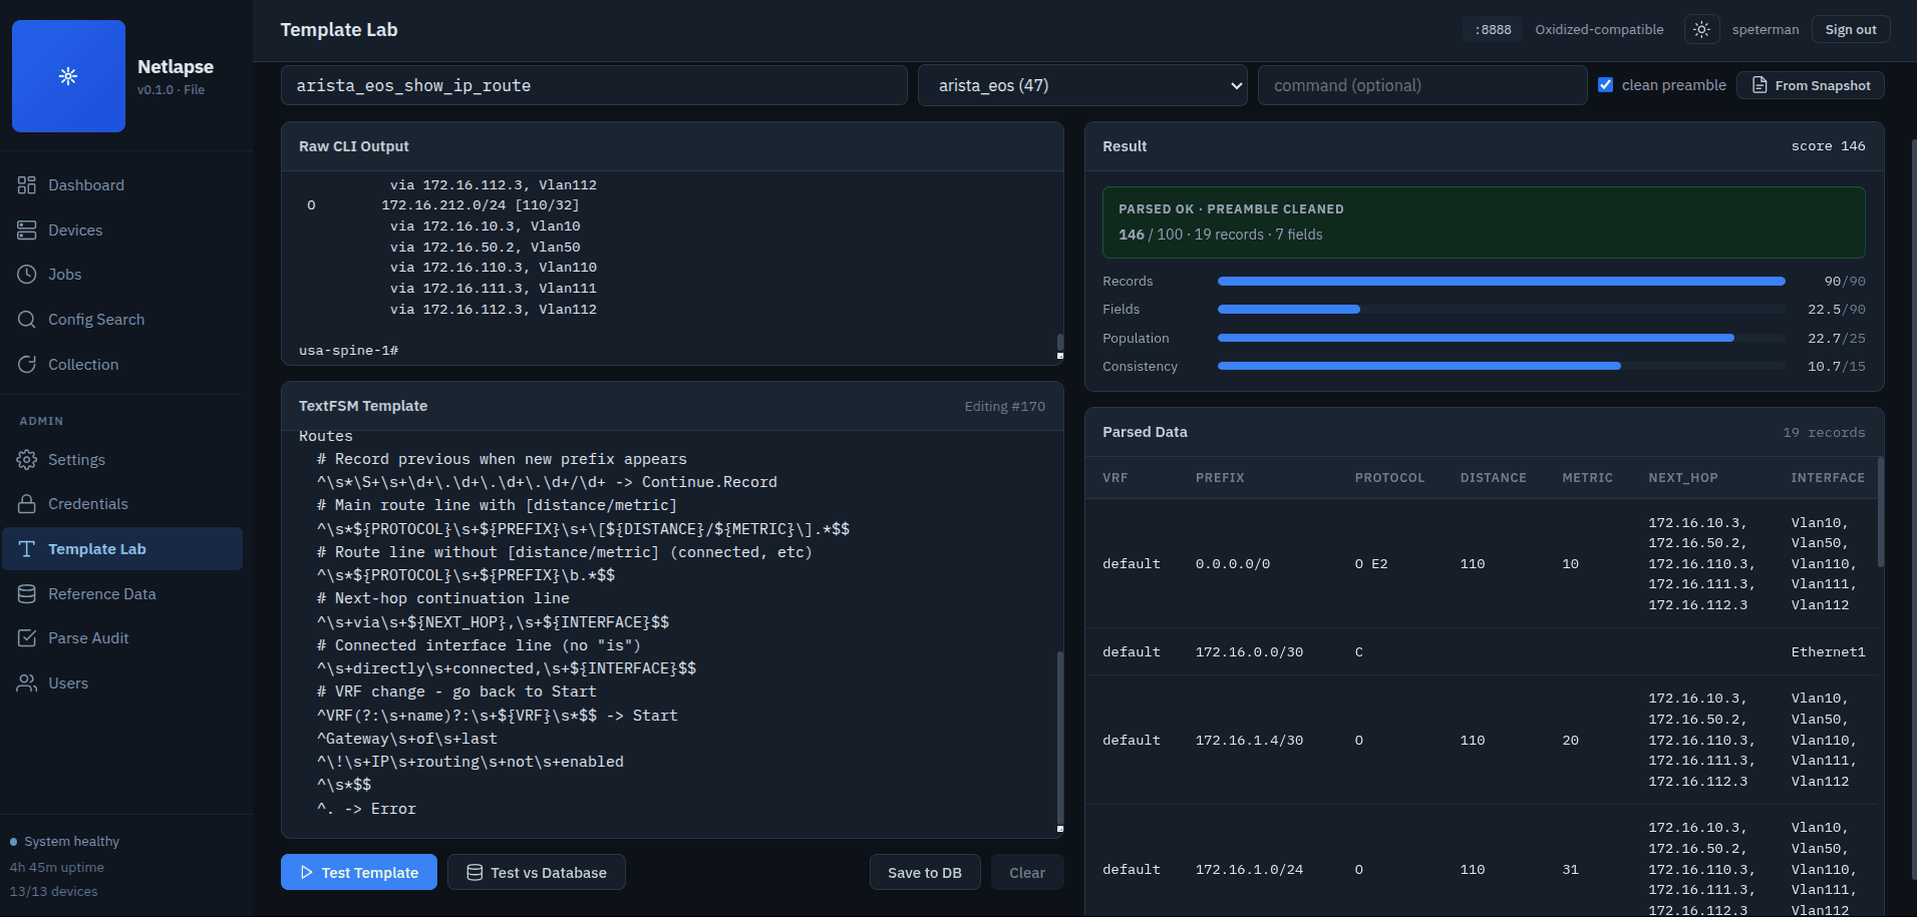
Task: Click the System healthy status dot
Action: pyautogui.click(x=13, y=842)
